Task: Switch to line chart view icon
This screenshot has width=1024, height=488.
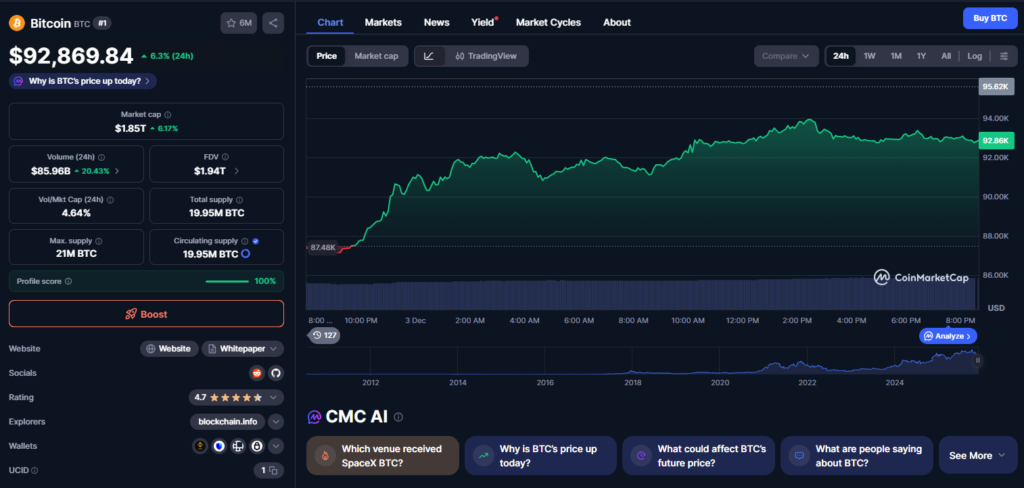Action: (429, 56)
